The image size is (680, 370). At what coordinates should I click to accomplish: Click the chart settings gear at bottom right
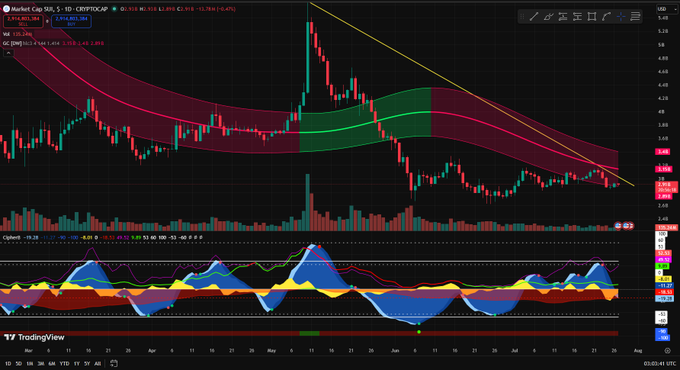click(667, 350)
